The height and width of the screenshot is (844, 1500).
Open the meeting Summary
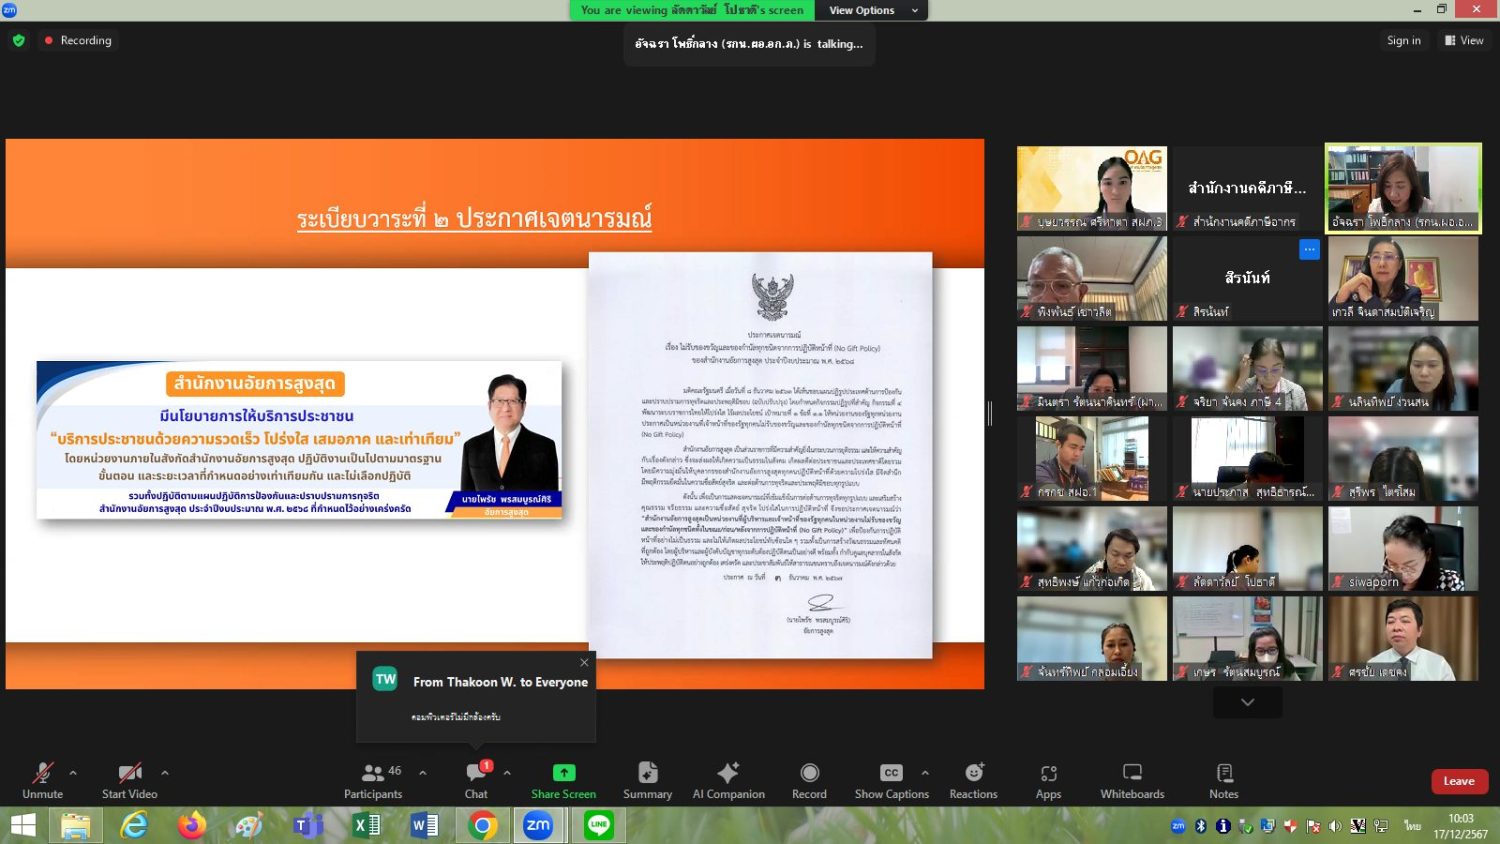tap(647, 774)
